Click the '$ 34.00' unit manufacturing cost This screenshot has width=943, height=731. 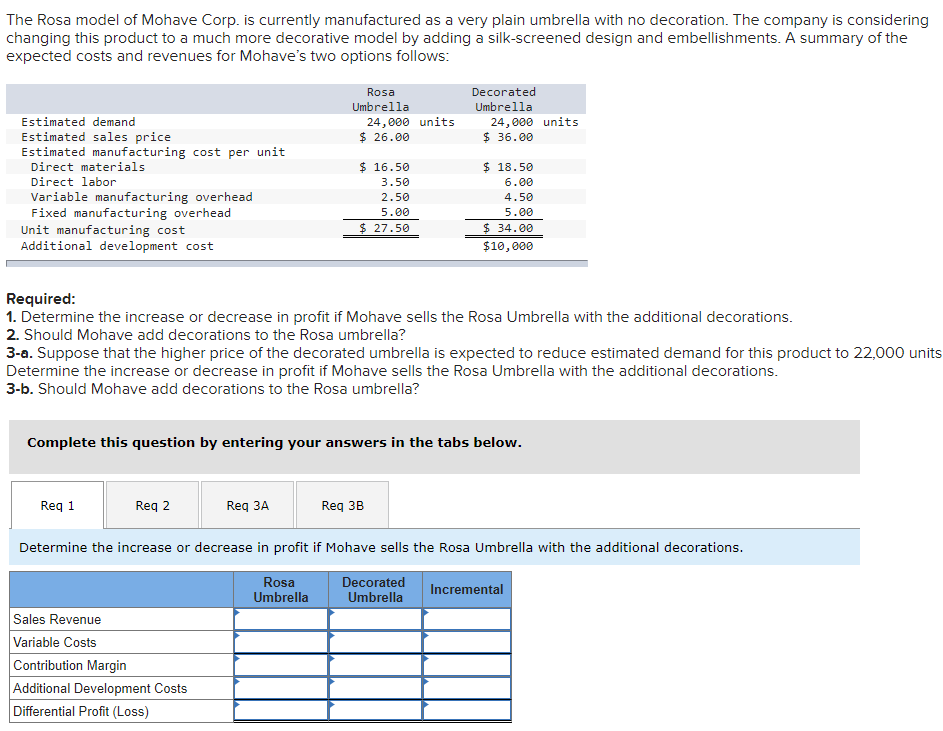(508, 228)
